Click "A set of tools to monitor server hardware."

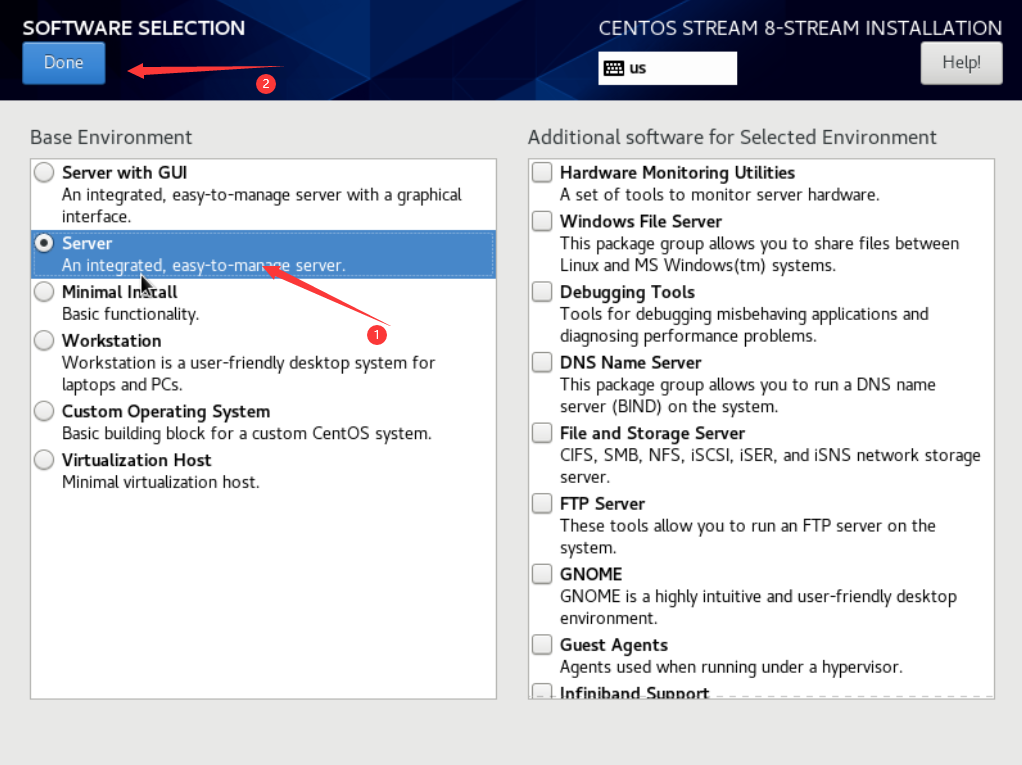click(720, 195)
